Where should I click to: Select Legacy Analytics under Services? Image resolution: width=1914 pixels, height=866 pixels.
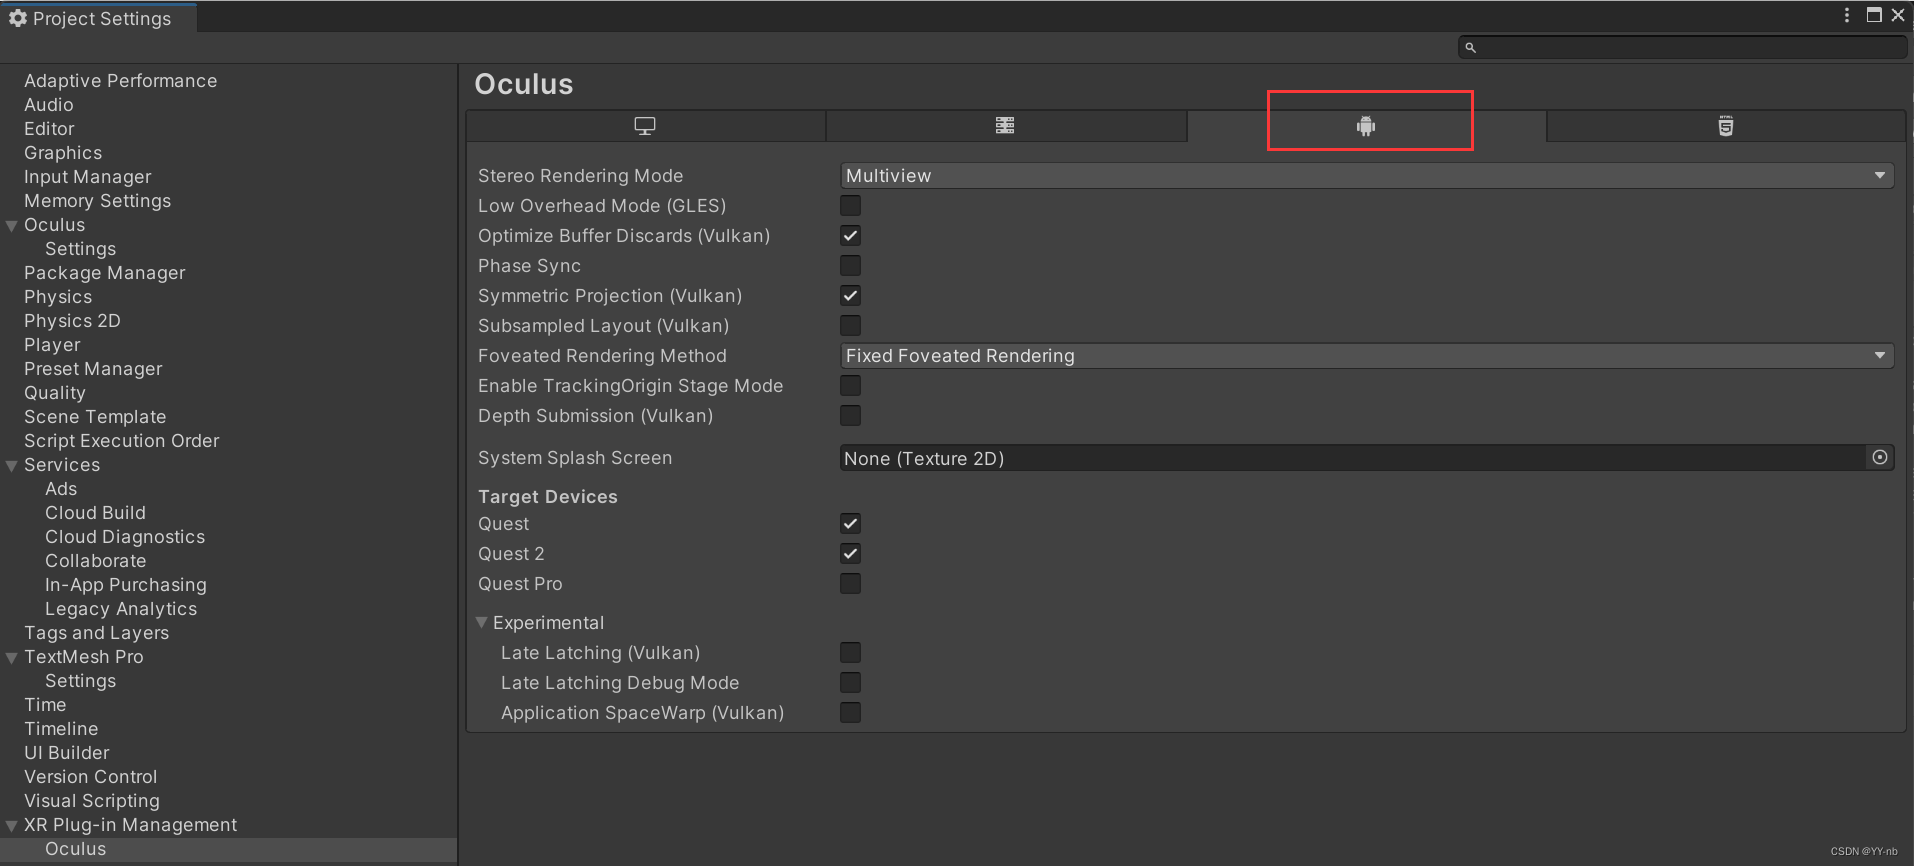[x=121, y=609]
